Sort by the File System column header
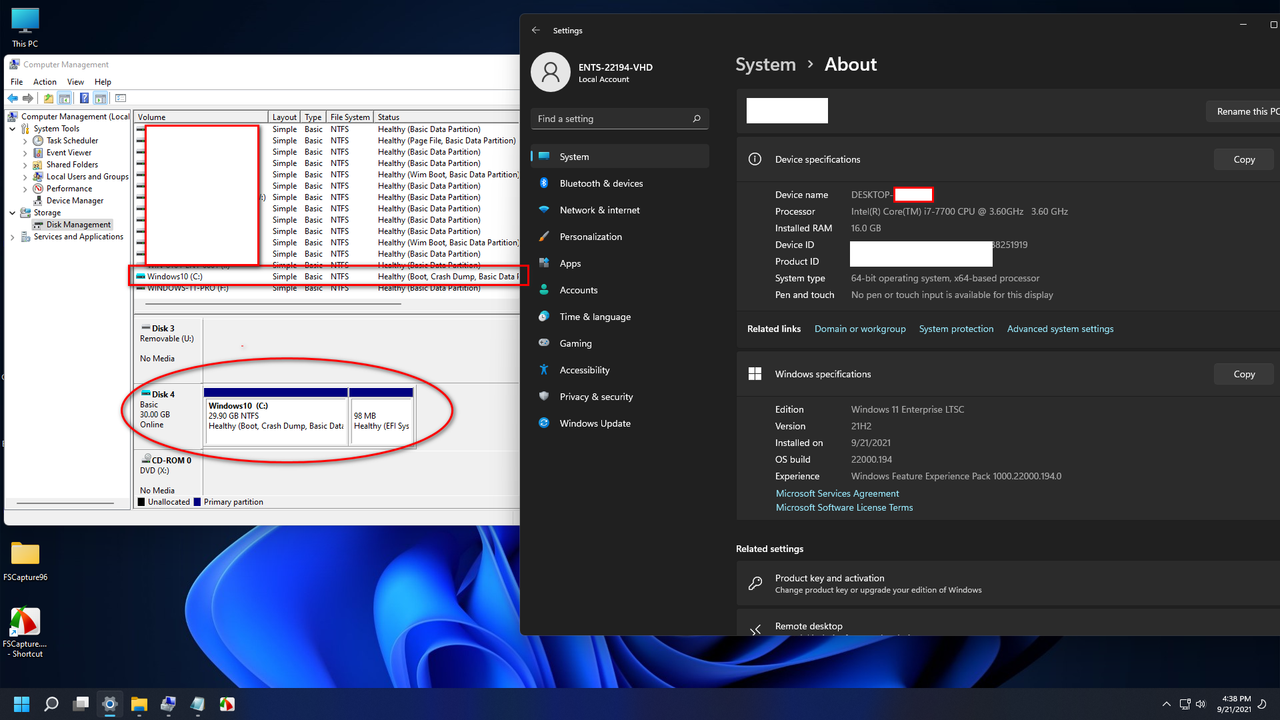 [x=350, y=117]
